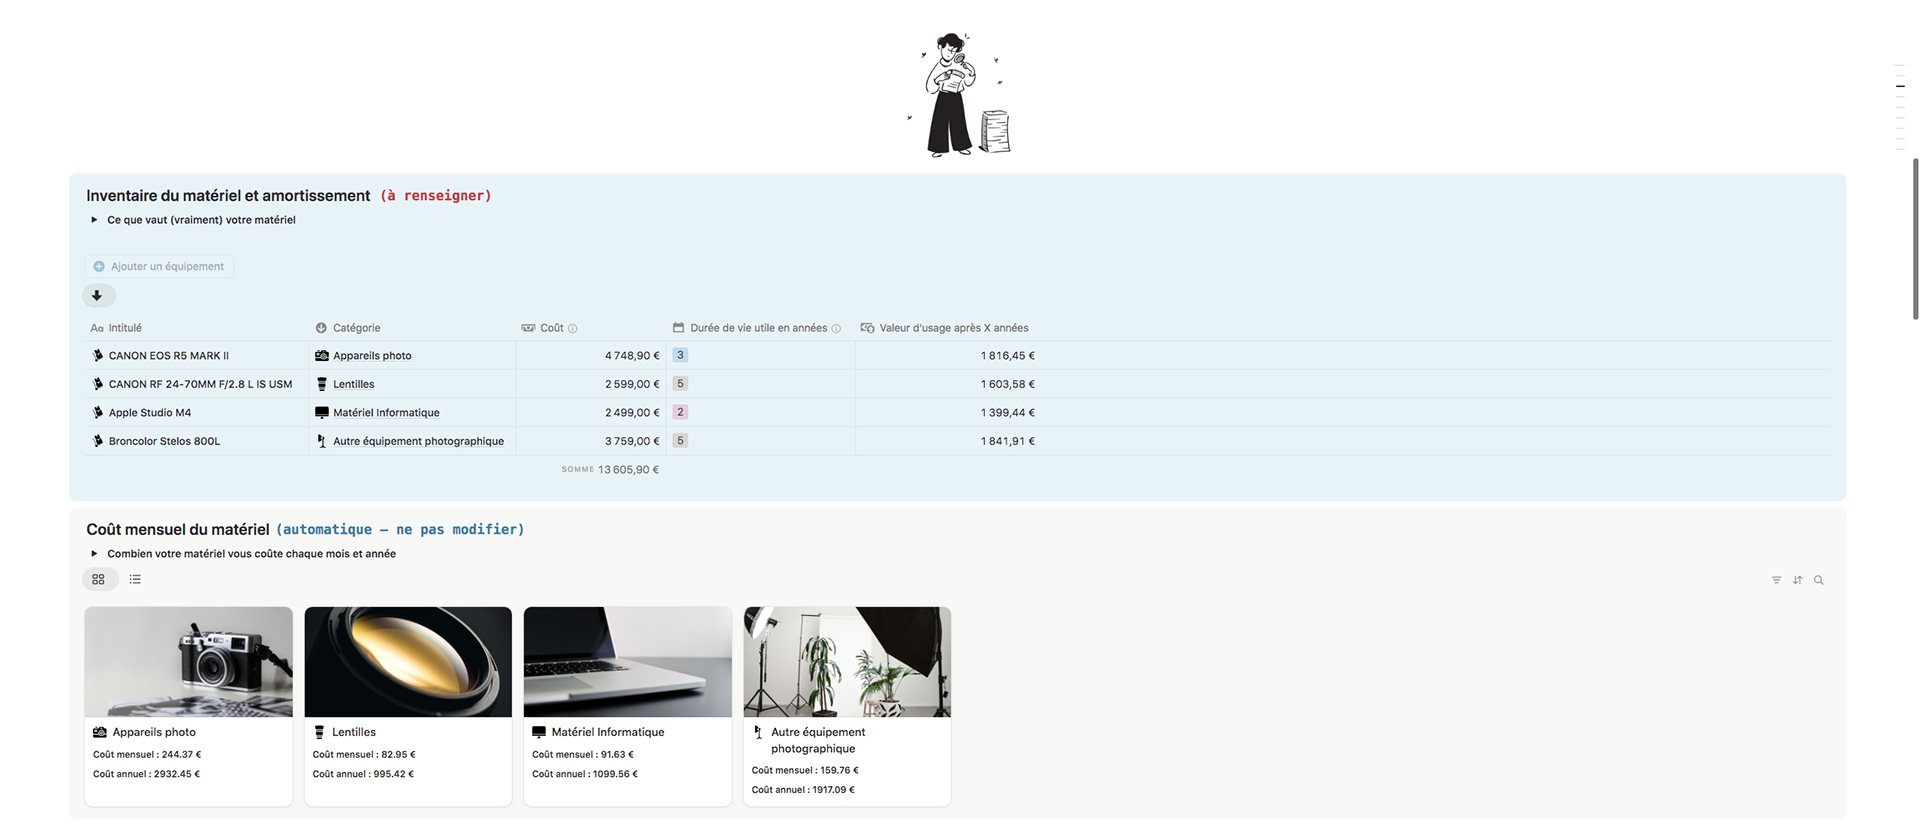Click 'Matériel Informatique' card title

click(x=608, y=733)
